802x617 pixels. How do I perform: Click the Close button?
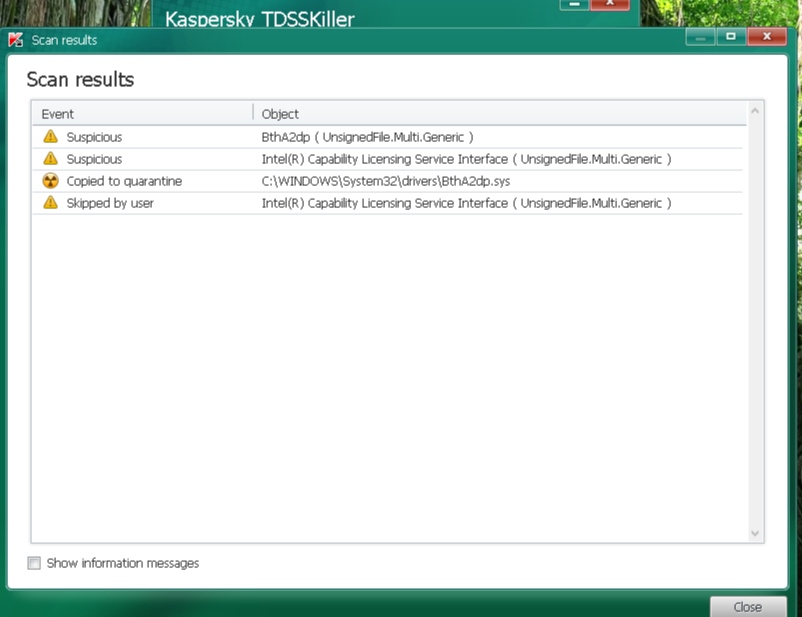tap(748, 607)
